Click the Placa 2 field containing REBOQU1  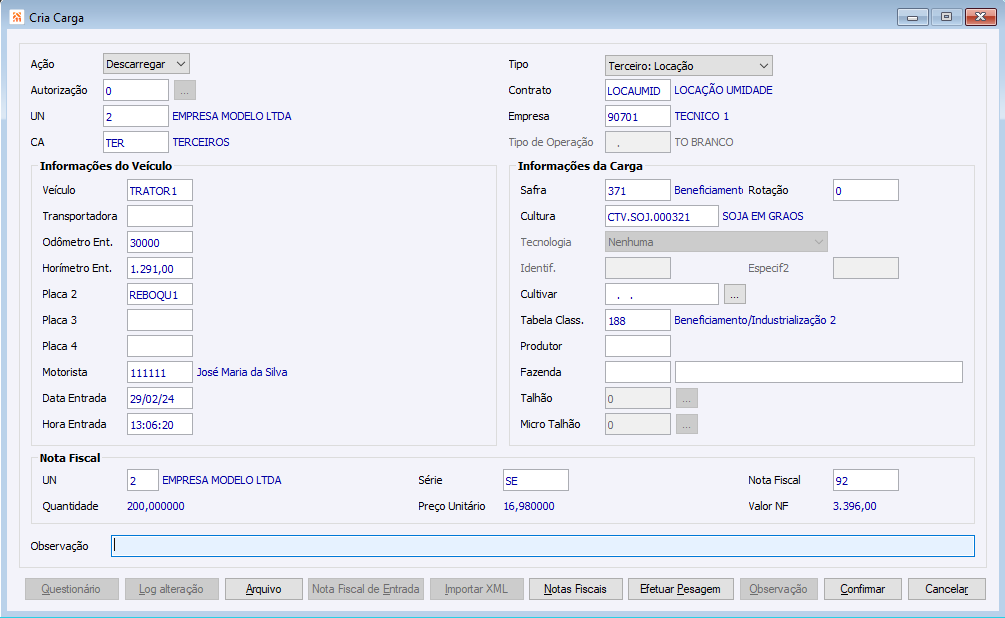coord(160,294)
